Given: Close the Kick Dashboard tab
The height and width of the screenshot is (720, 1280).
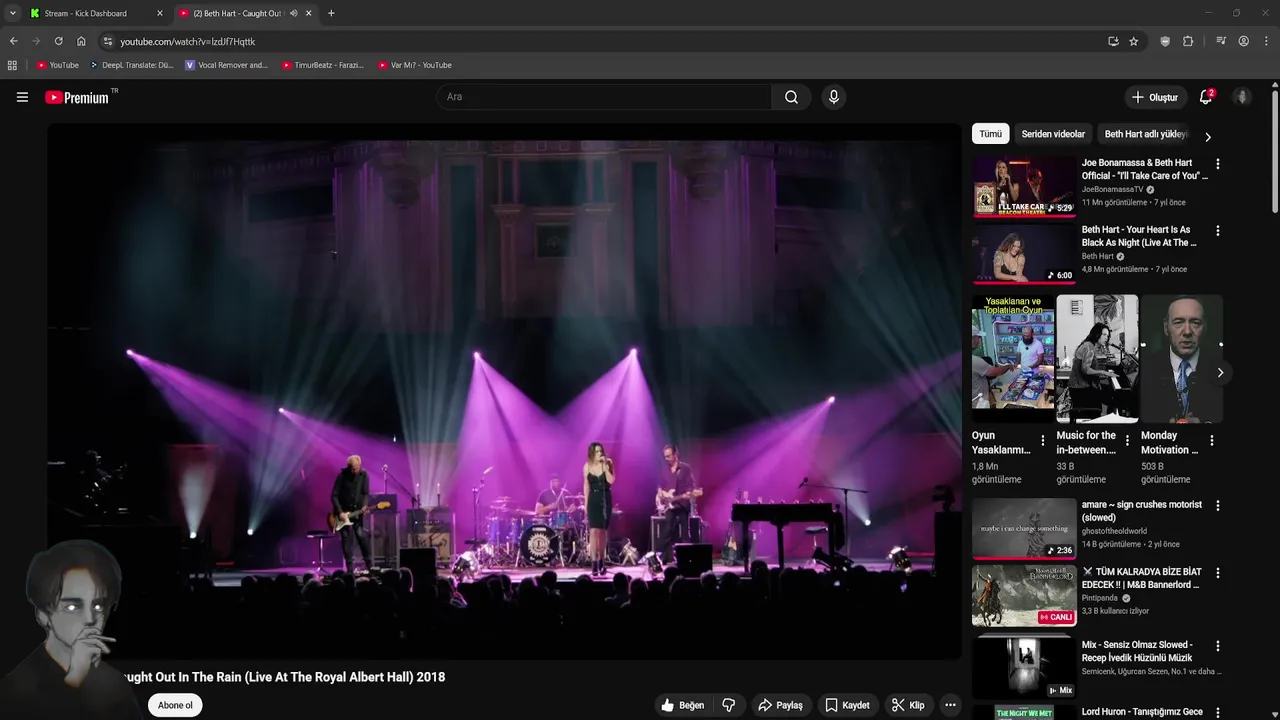Looking at the screenshot, I should point(159,13).
